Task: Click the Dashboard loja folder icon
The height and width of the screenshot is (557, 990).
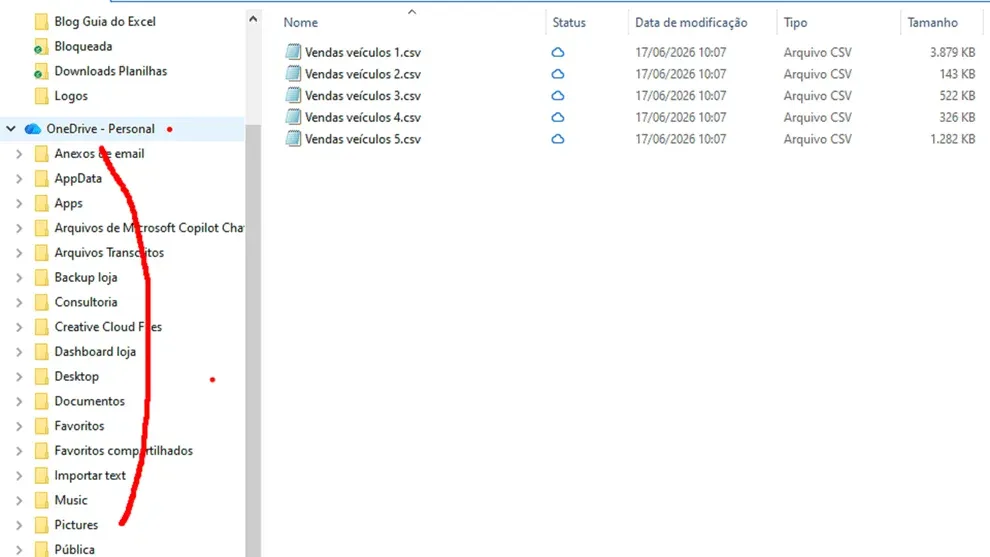Action: click(x=42, y=352)
